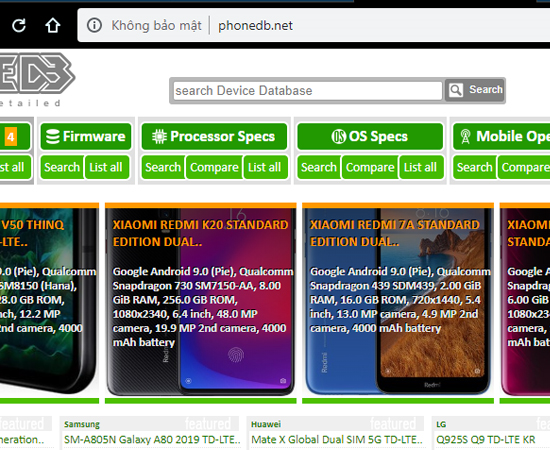Click Search under Firmware
Viewport: 550px width, 450px height.
point(62,167)
